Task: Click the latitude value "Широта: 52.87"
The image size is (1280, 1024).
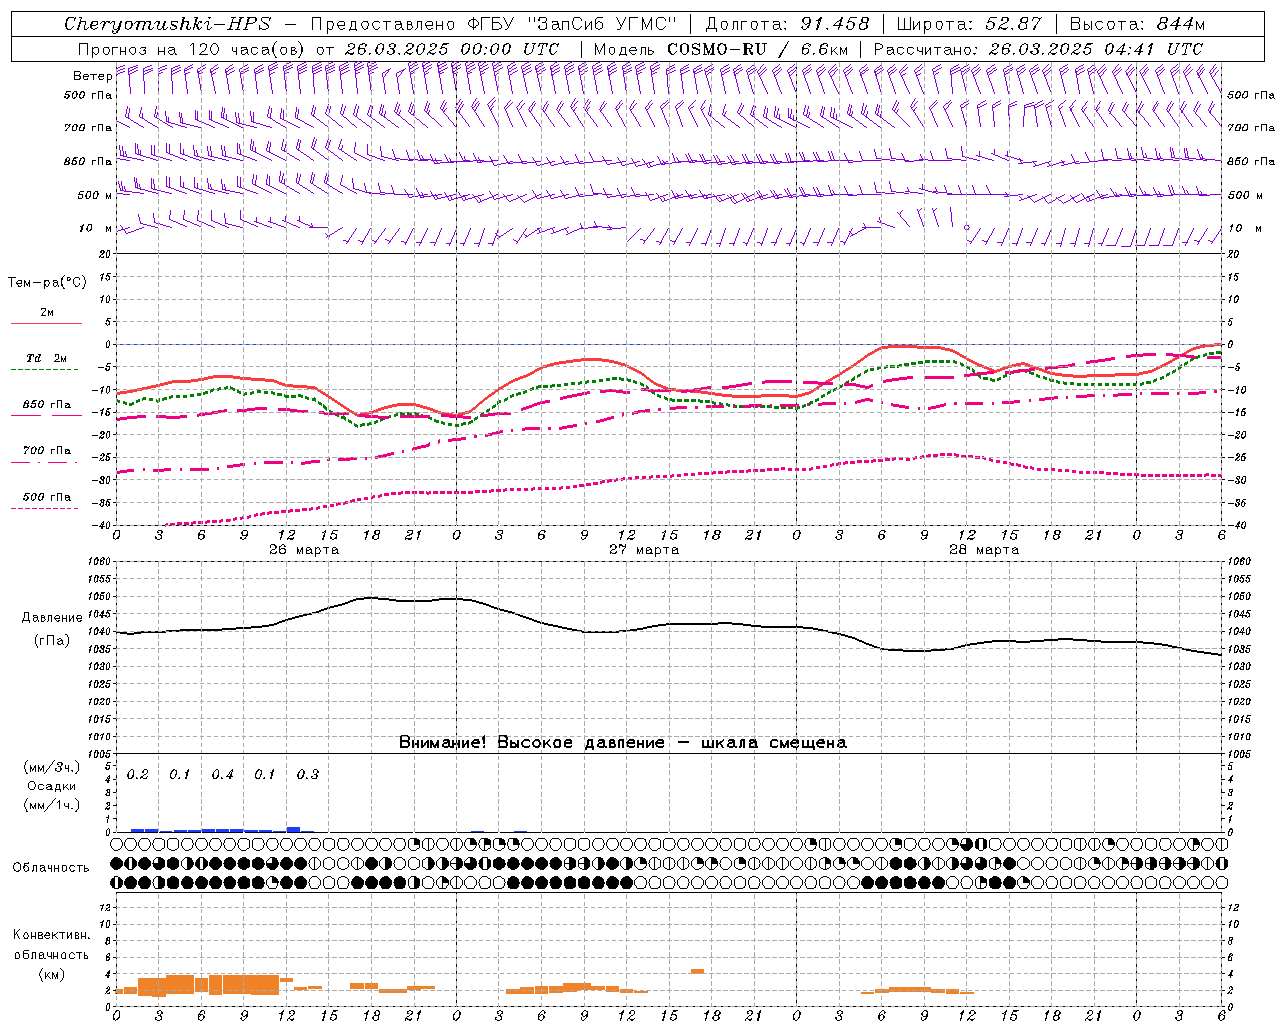Action: tap(969, 24)
